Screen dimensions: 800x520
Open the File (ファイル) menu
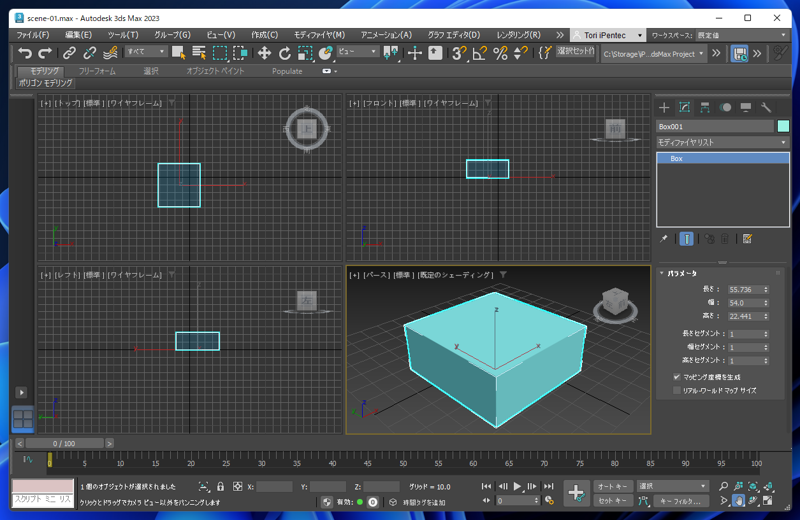point(33,35)
